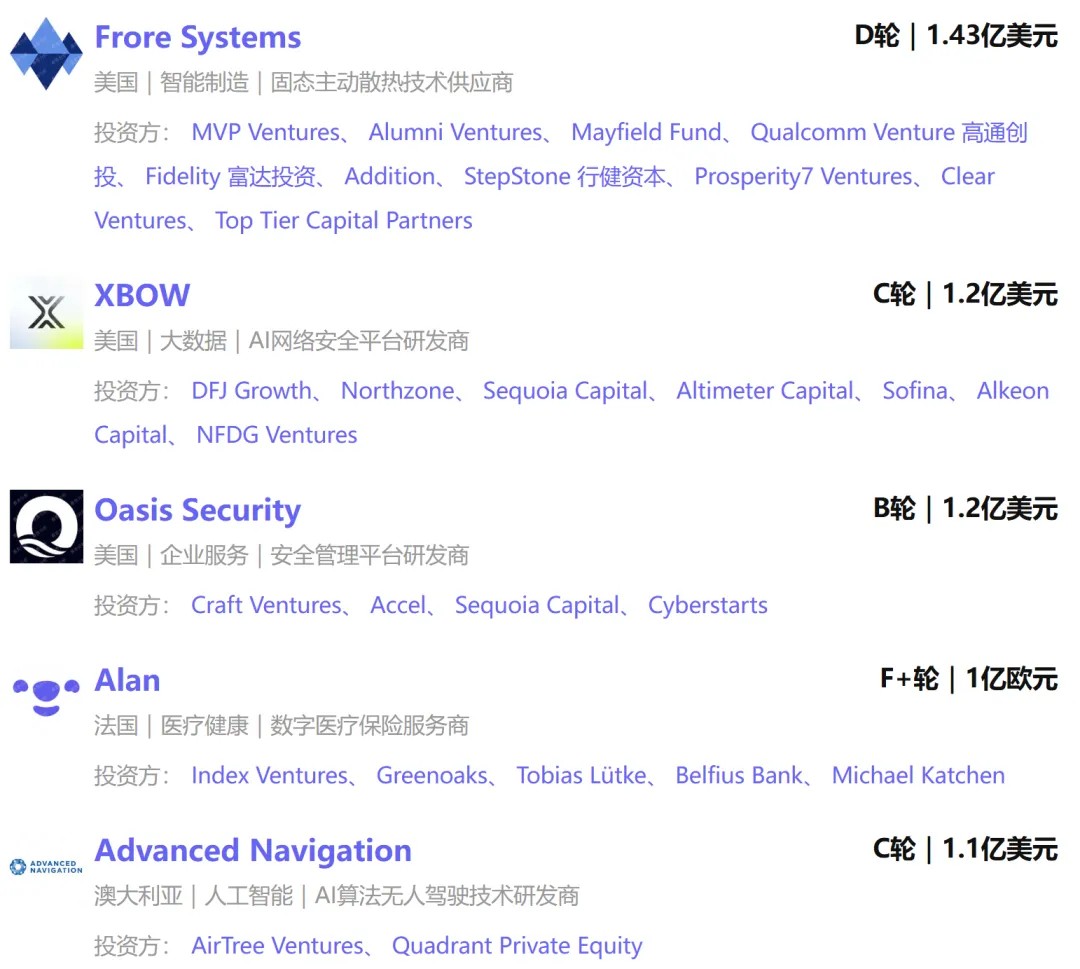The image size is (1080, 969).
Task: Click the Advanced Navigation logo
Action: click(x=46, y=866)
